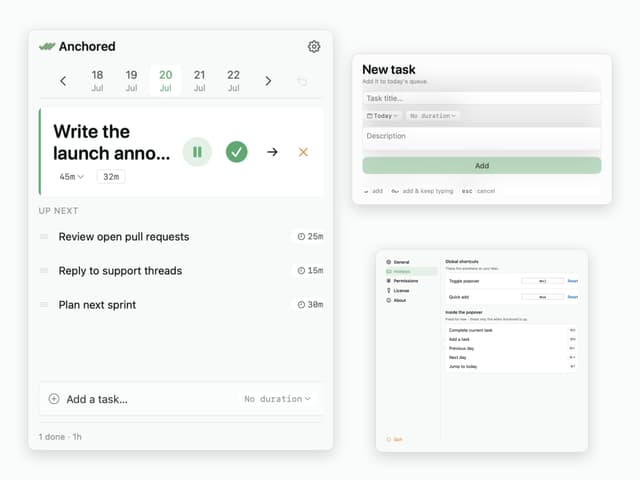The height and width of the screenshot is (480, 640).
Task: Open the Today date dropdown in New task
Action: tap(382, 116)
